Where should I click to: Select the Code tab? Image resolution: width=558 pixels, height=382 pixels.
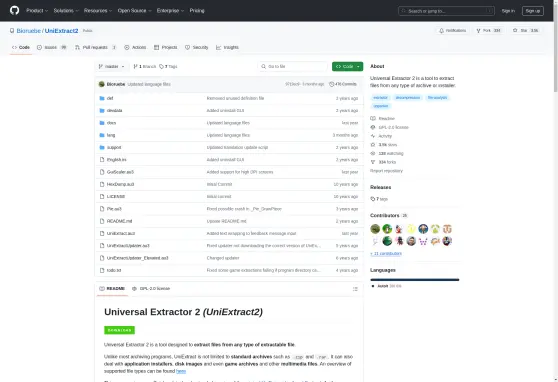(x=21, y=47)
